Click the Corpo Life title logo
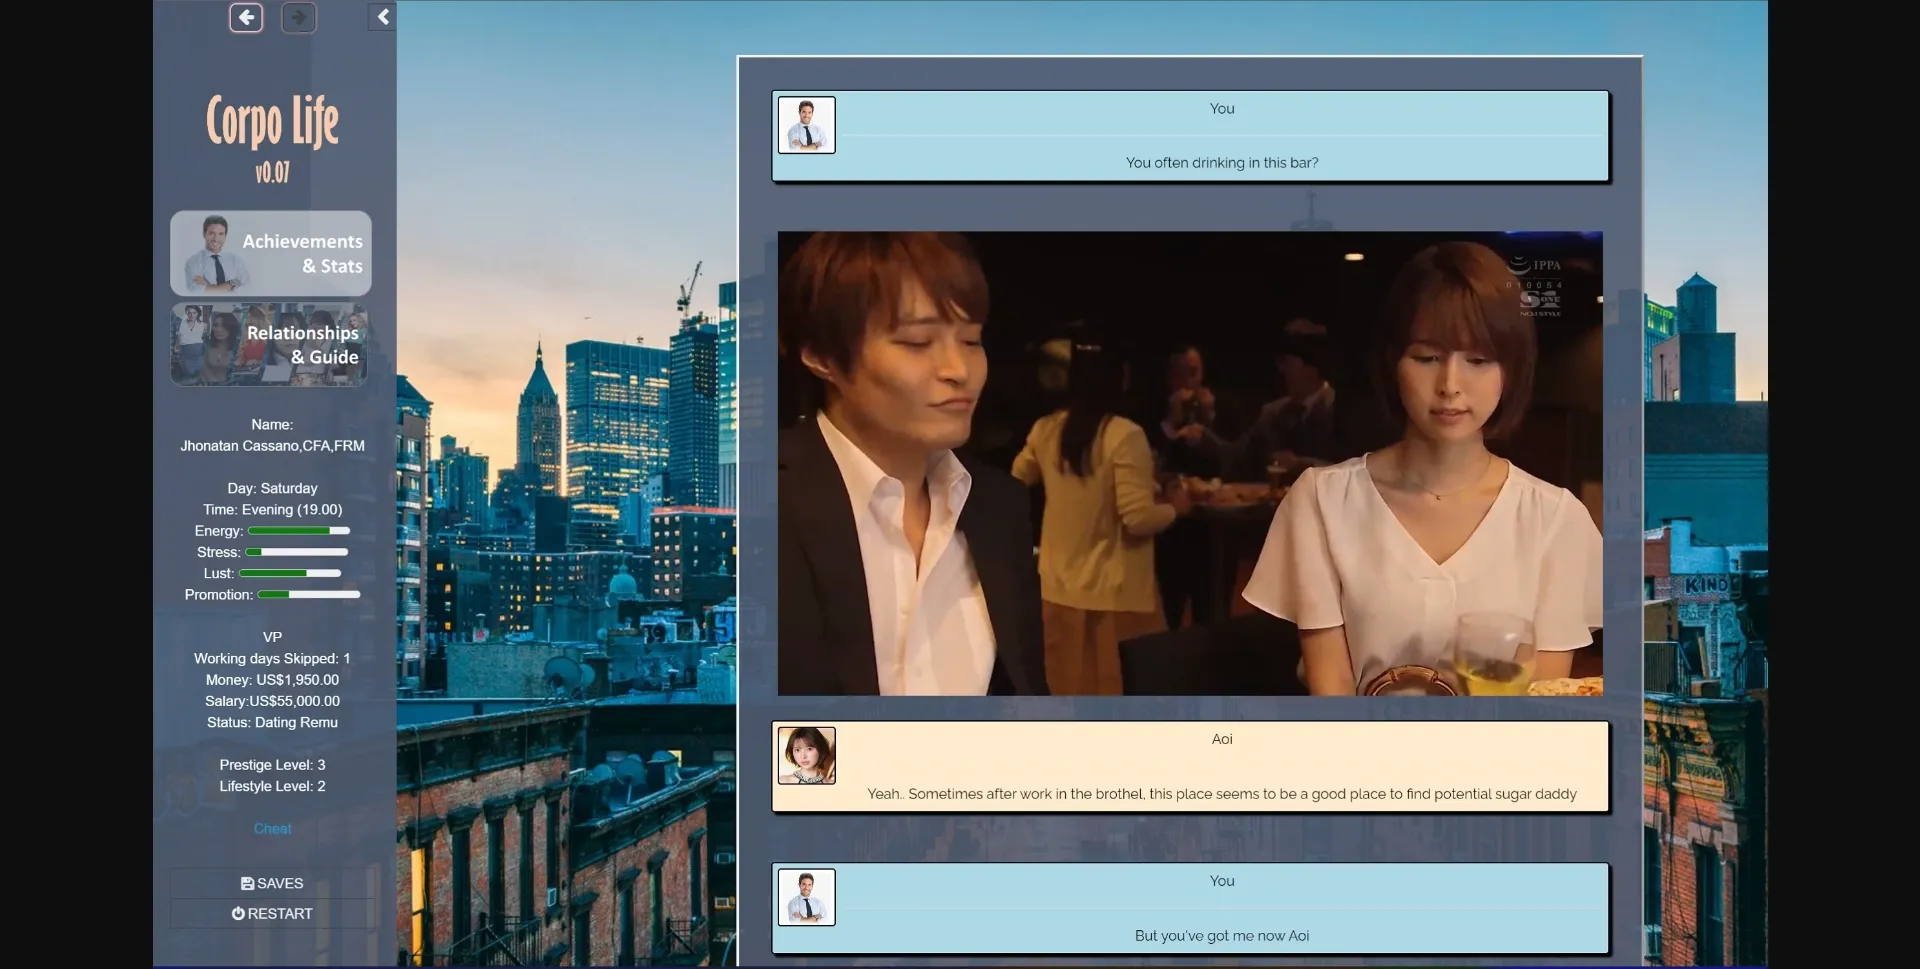This screenshot has width=1920, height=969. point(272,122)
